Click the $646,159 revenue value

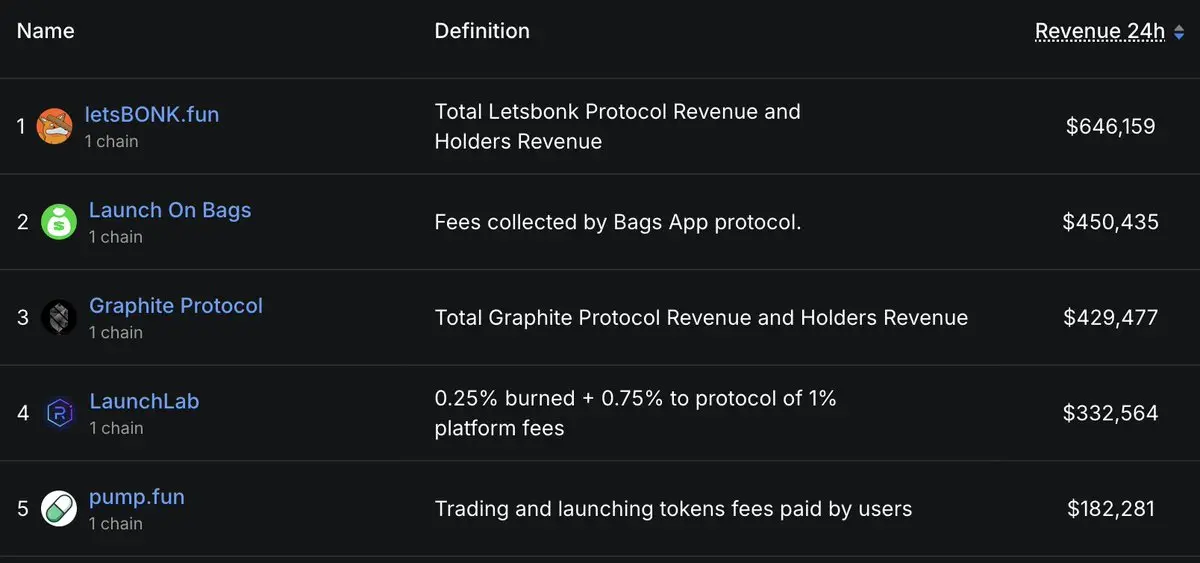point(1111,127)
